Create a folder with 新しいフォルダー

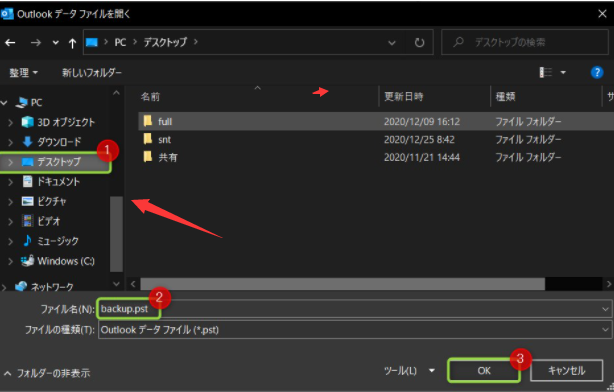coord(92,72)
